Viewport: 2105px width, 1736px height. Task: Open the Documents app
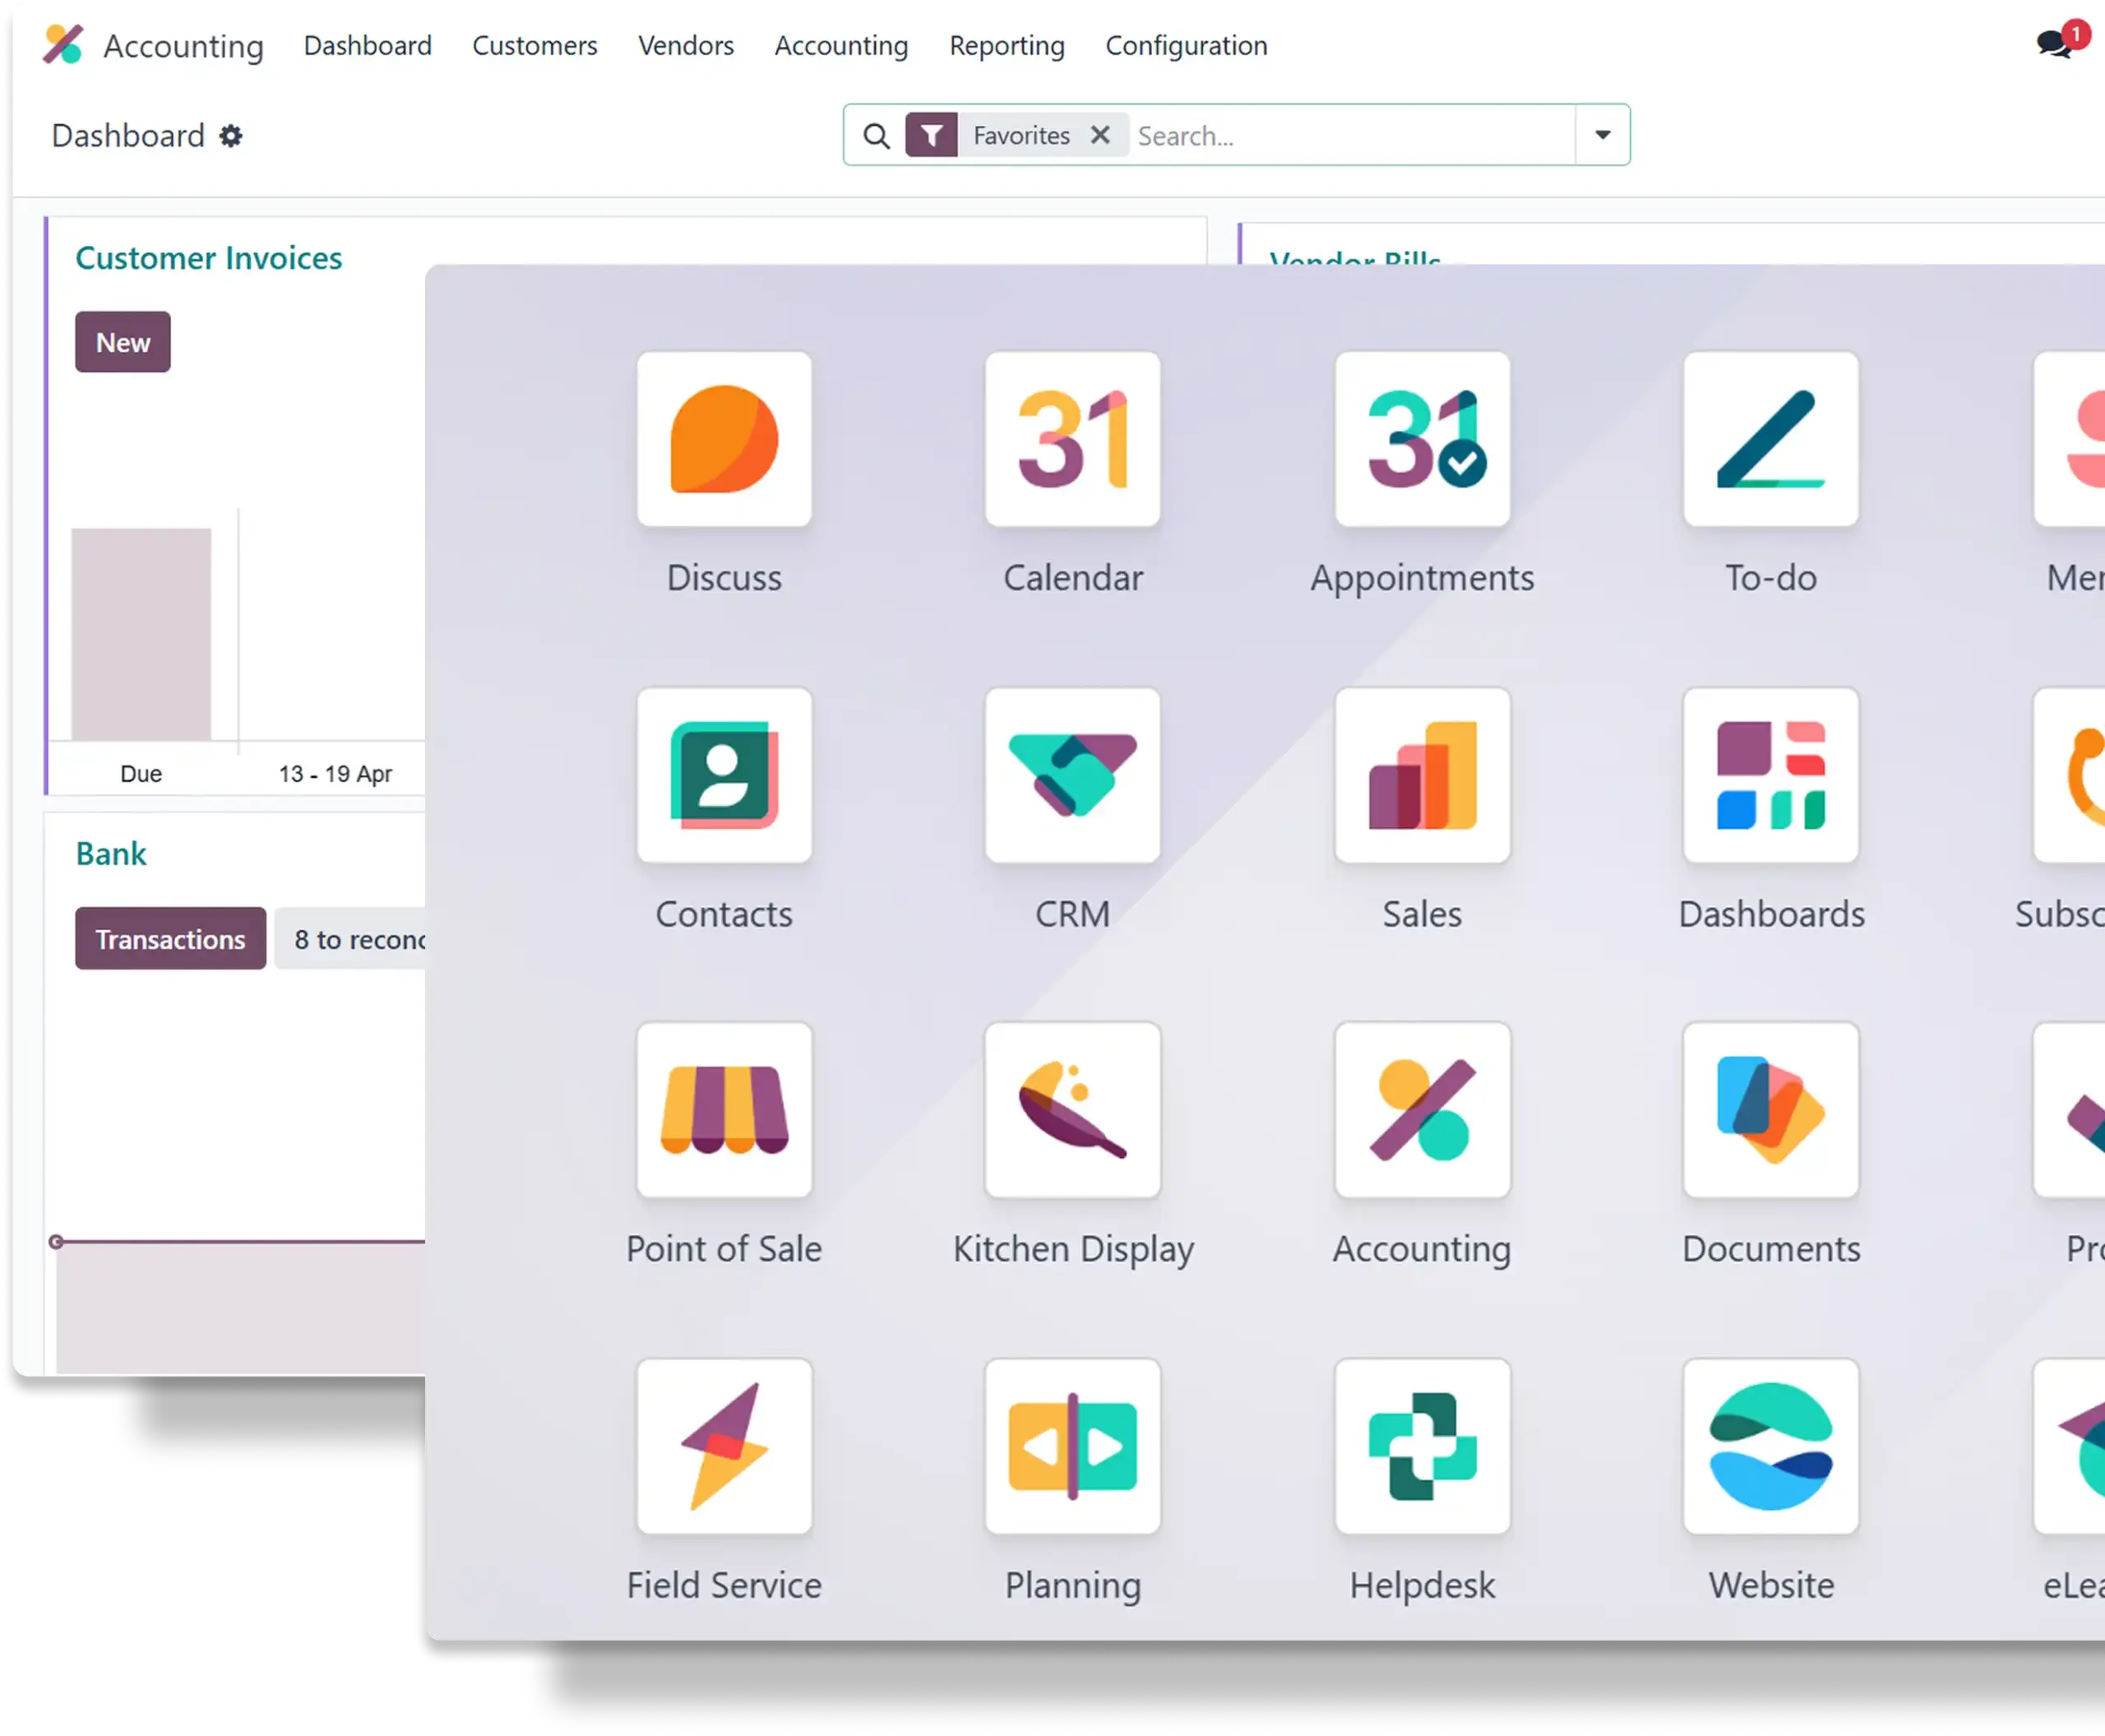tap(1770, 1110)
